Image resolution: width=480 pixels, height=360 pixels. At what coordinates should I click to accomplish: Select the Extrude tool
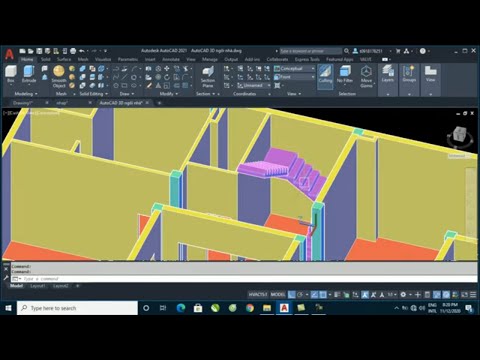pyautogui.click(x=29, y=74)
